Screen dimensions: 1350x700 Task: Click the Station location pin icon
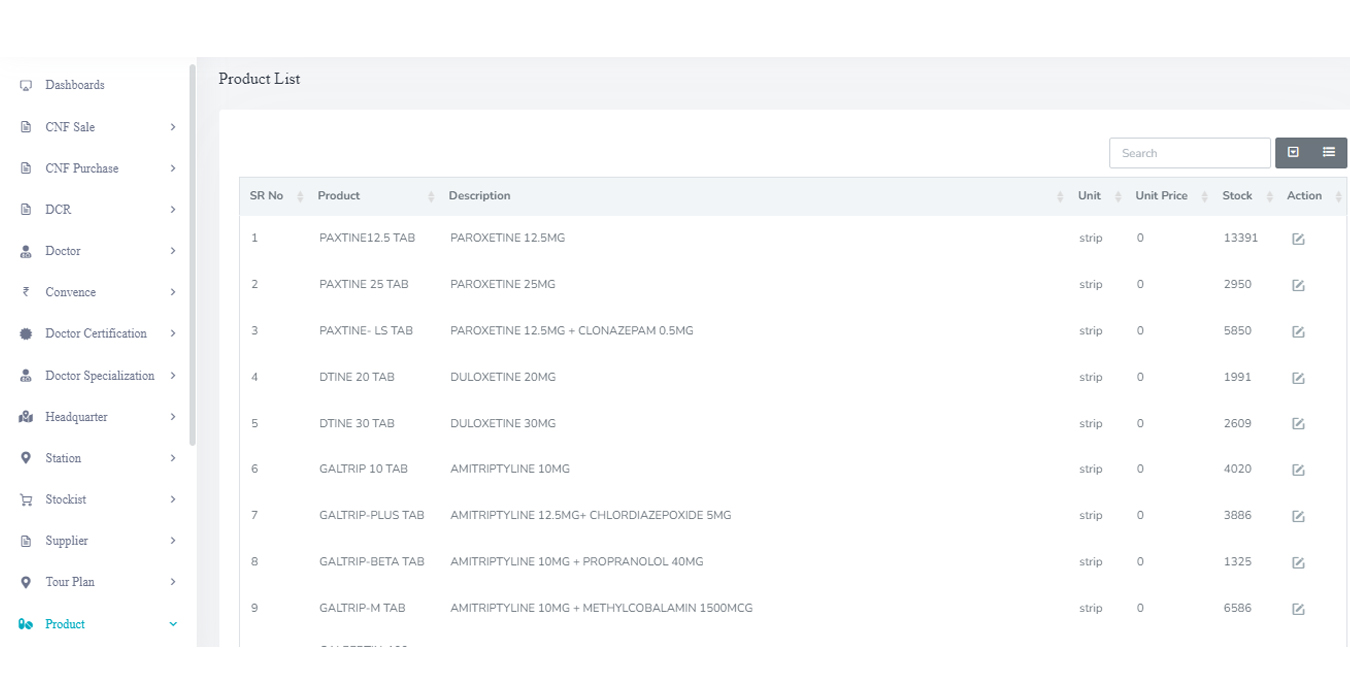[25, 458]
